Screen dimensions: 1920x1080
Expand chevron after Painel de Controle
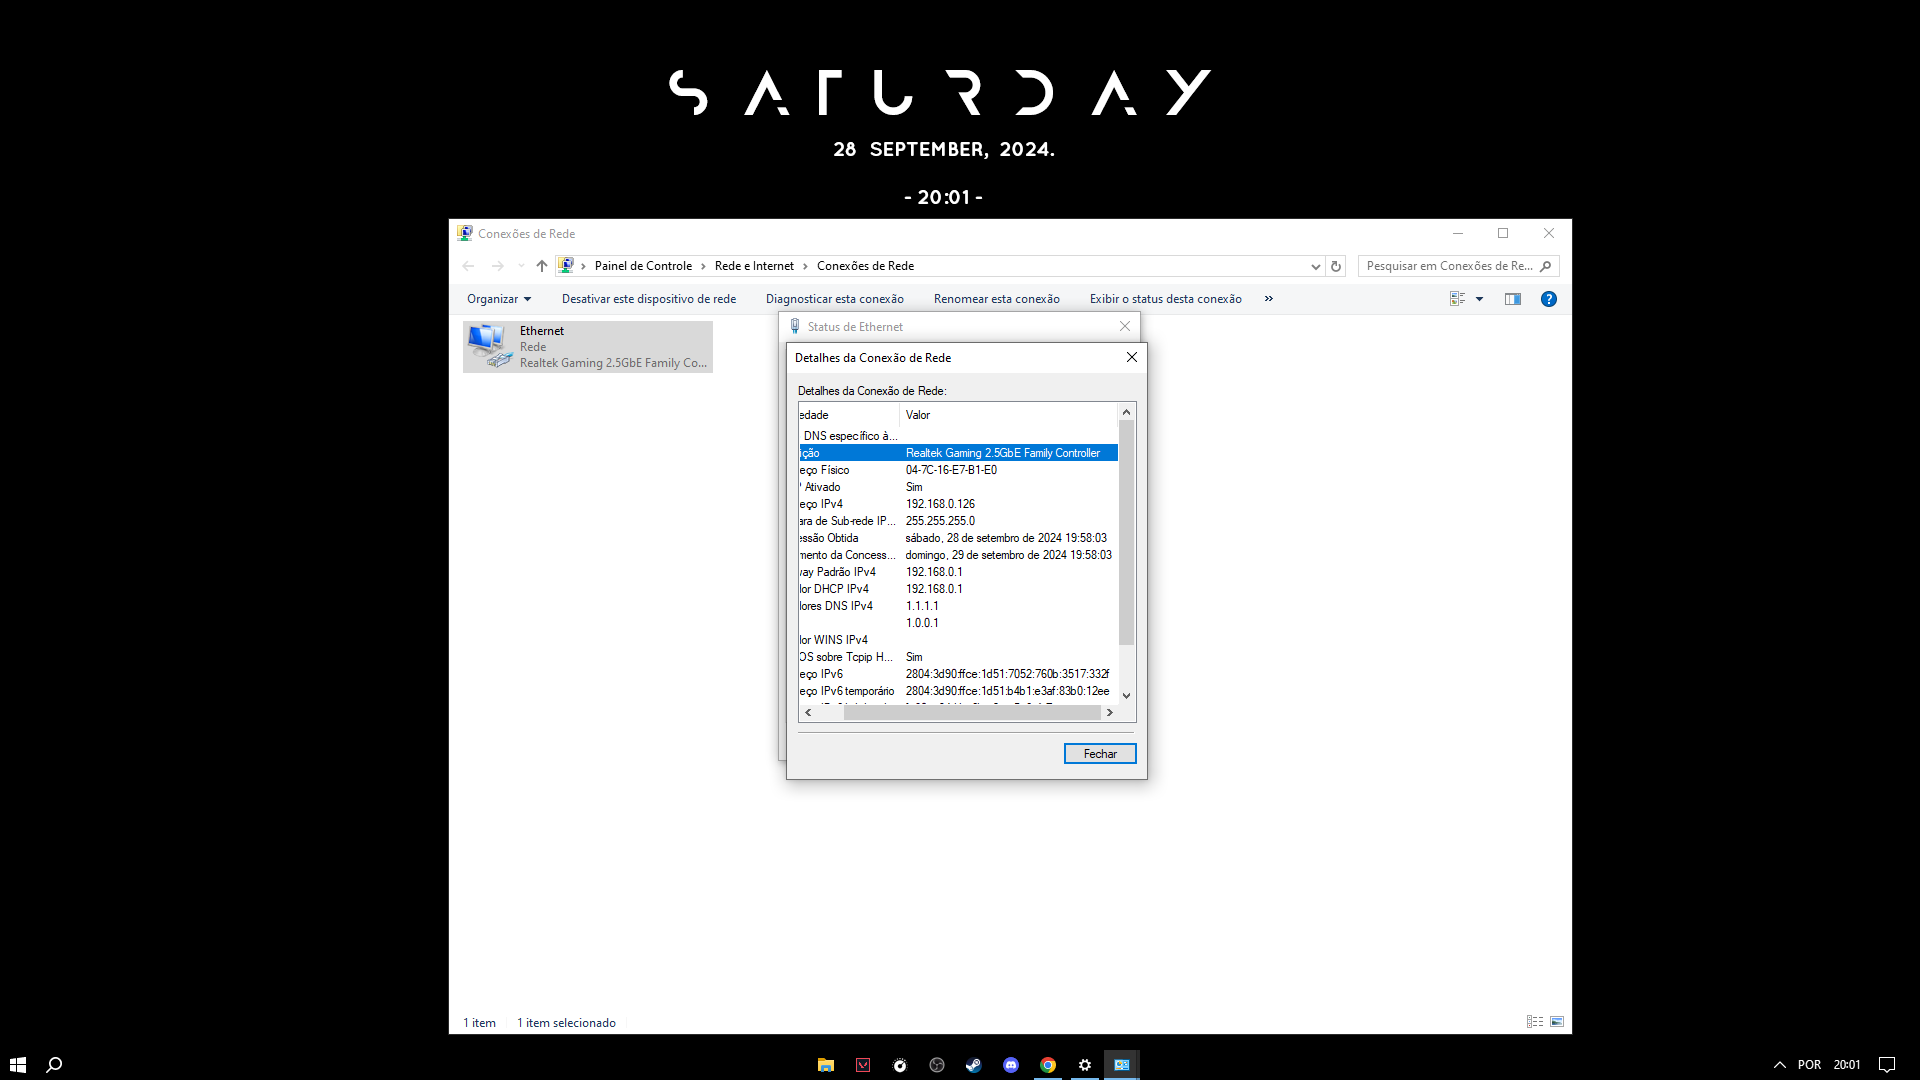pos(704,266)
